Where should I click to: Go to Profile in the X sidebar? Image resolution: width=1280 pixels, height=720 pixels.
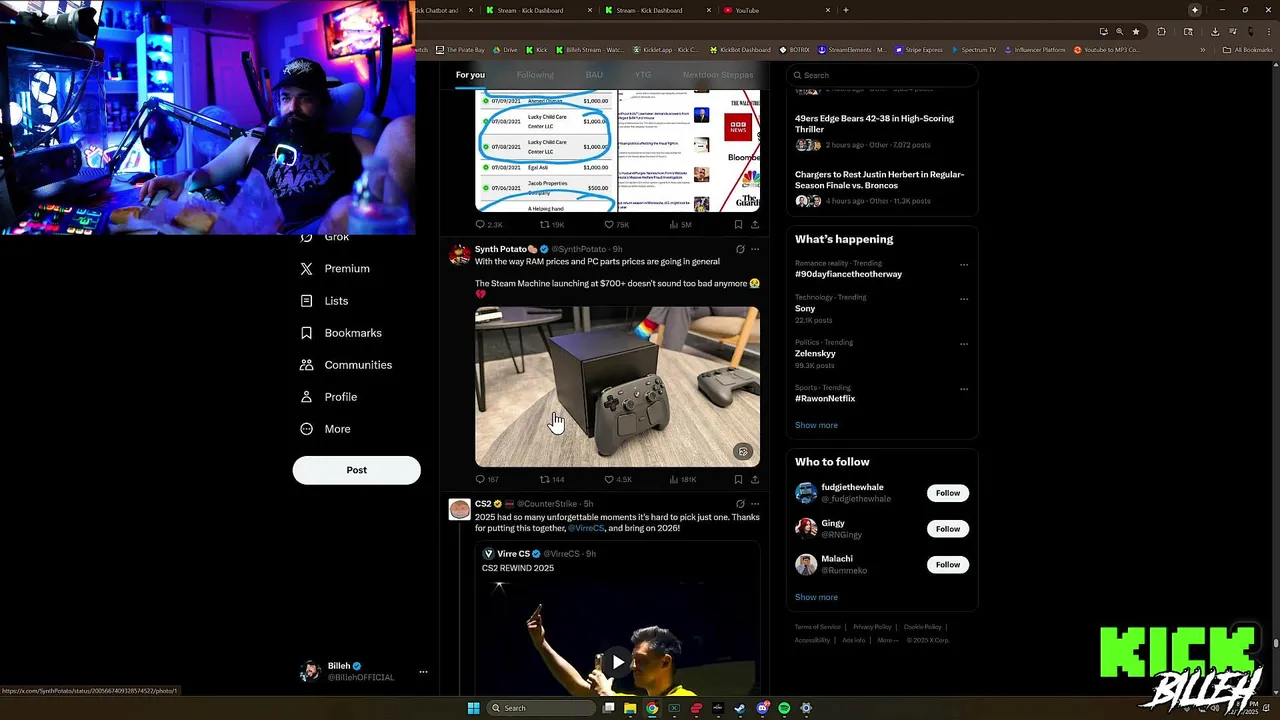pos(328,397)
